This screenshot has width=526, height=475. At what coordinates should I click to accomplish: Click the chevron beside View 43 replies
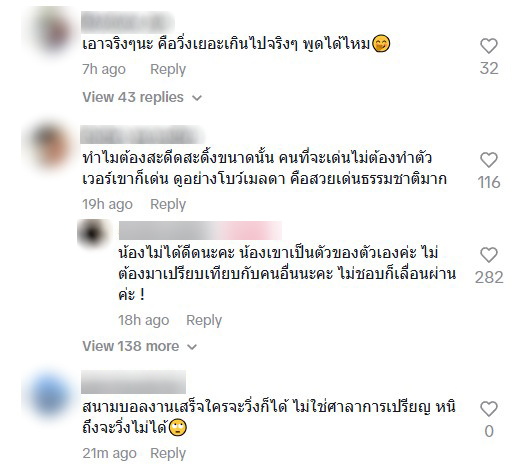pyautogui.click(x=197, y=98)
